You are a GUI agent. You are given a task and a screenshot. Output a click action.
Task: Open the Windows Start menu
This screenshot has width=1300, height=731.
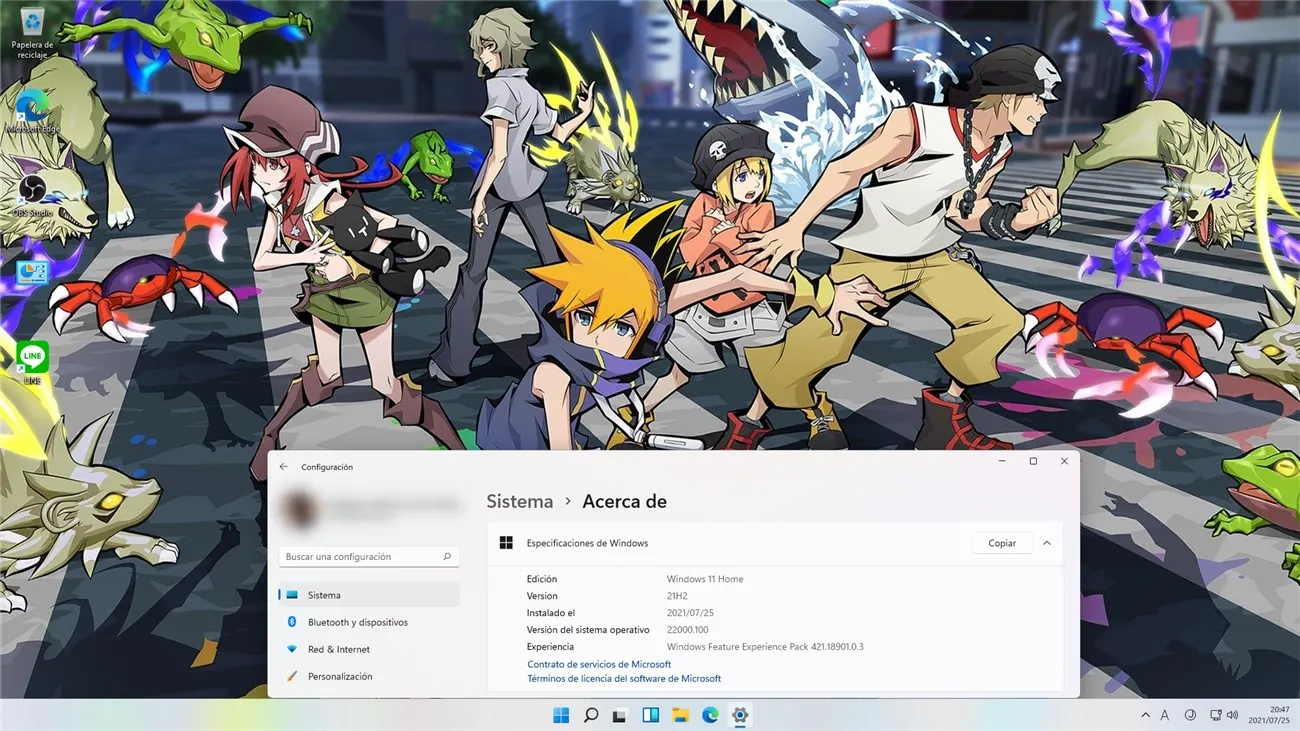pyautogui.click(x=561, y=715)
